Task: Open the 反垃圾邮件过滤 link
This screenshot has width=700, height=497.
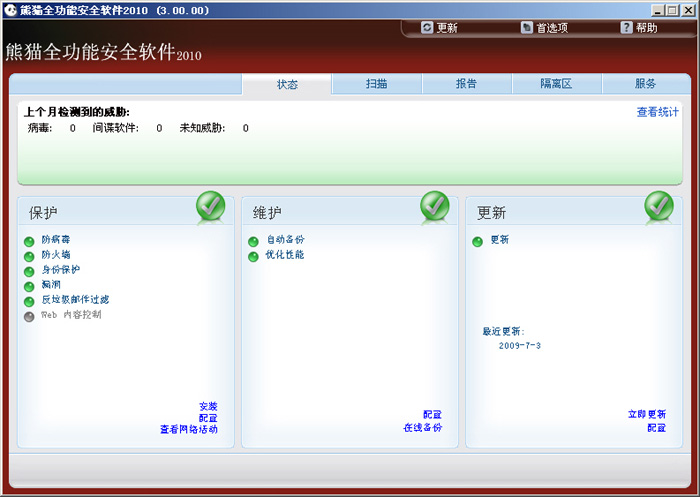Action: coord(75,300)
